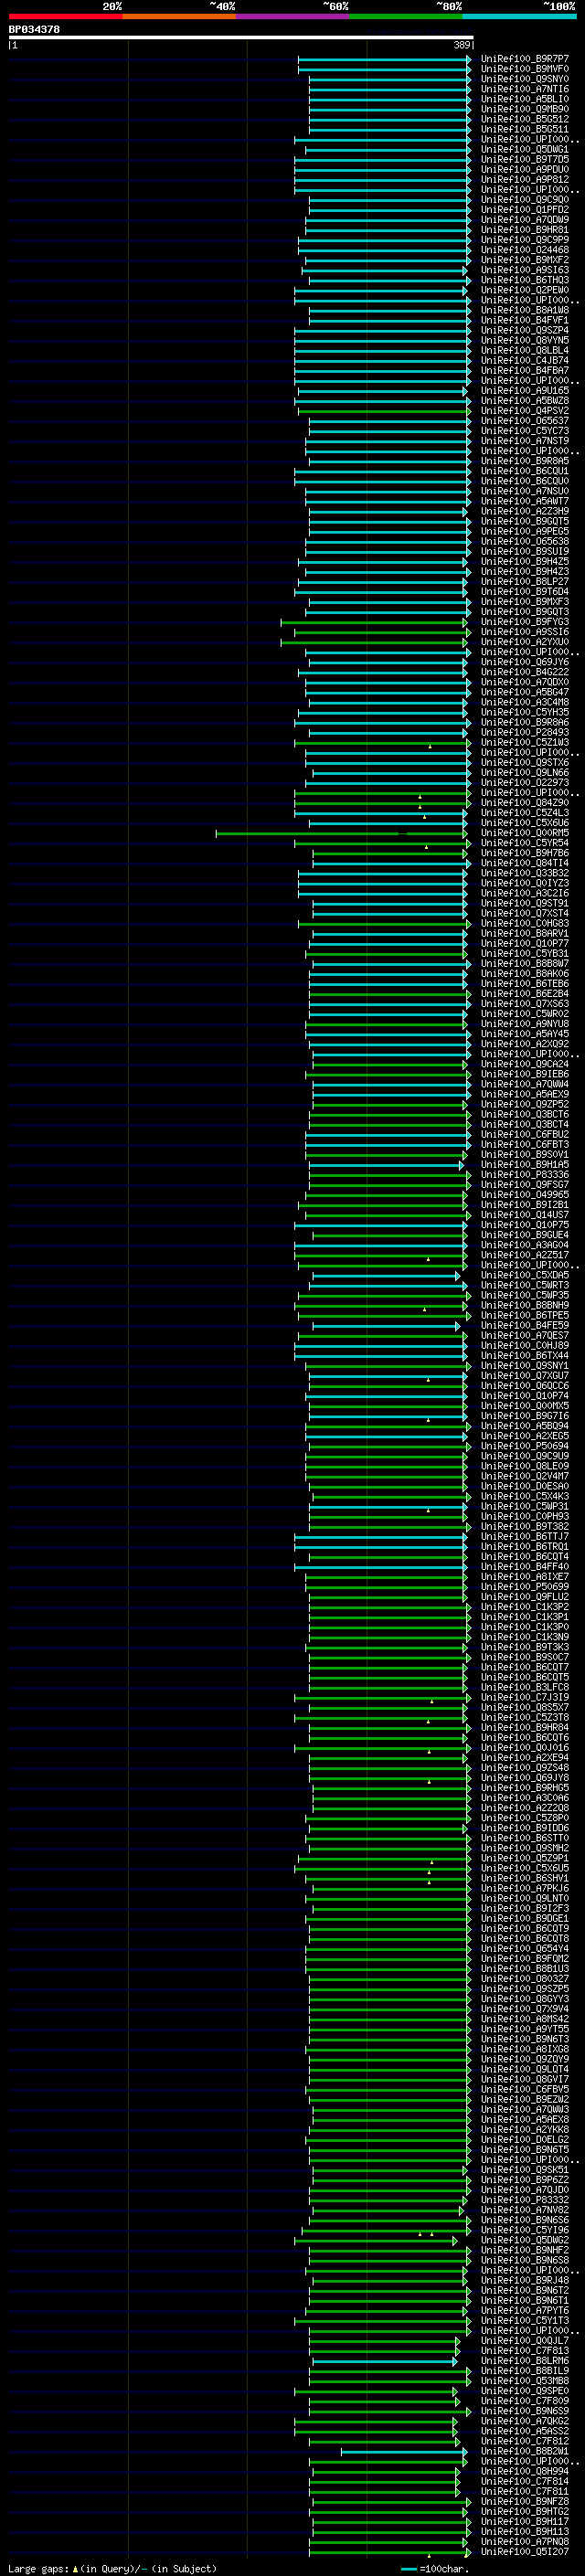Click the cyan ~100% identity legend swatch
The image size is (585, 2576).
click(x=519, y=16)
